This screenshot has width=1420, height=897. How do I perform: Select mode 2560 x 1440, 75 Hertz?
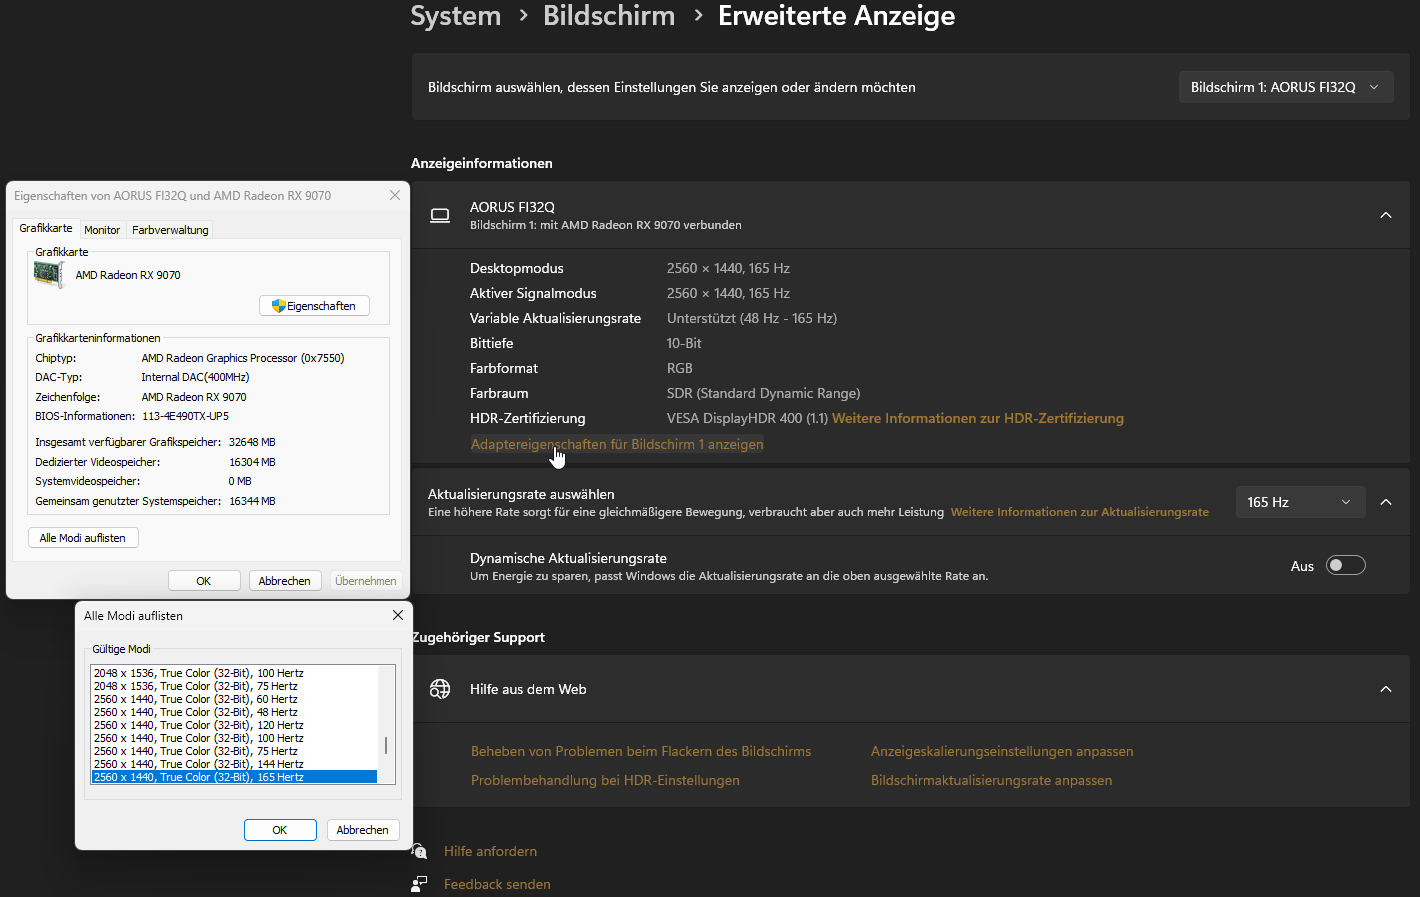tap(234, 751)
